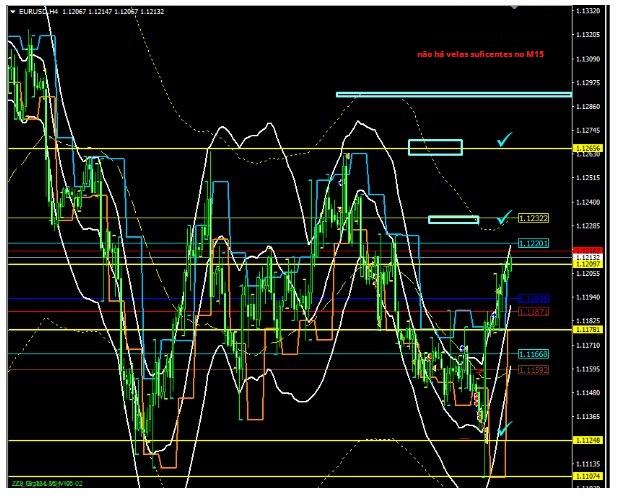Select the small cyan rectangle near 1.12322
This screenshot has width=626, height=501.
(453, 220)
